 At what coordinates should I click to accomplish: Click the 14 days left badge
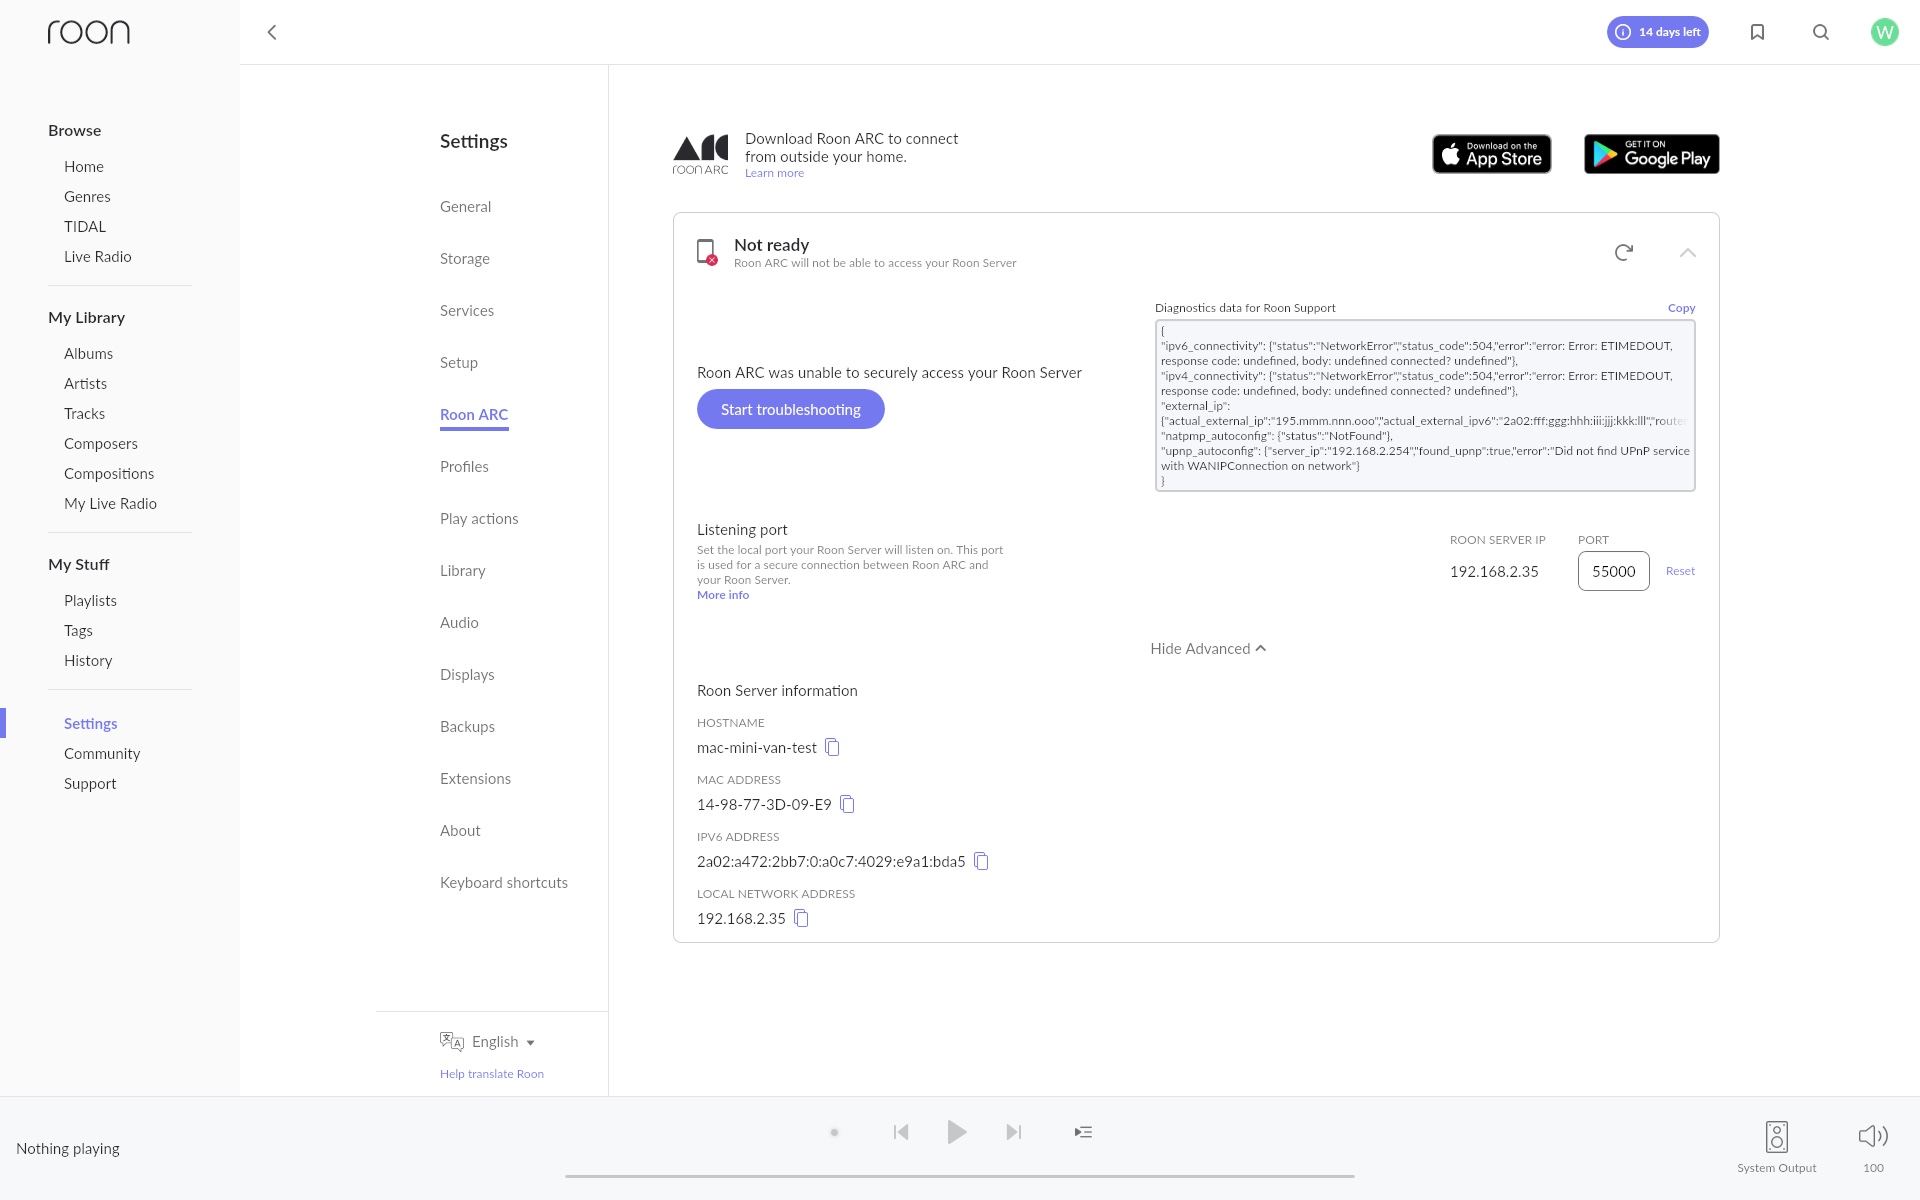pyautogui.click(x=1657, y=32)
